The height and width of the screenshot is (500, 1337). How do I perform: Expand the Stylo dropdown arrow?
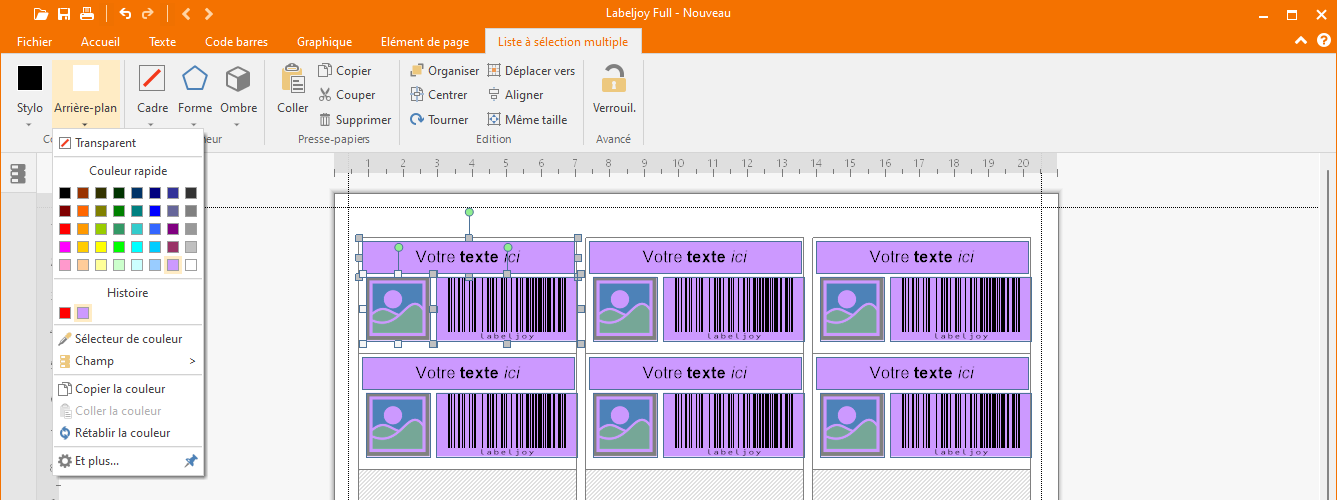(30, 125)
